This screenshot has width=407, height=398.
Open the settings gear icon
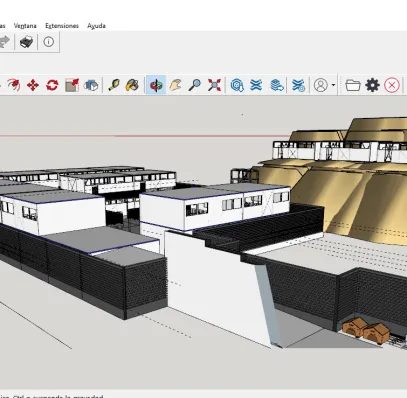(x=372, y=85)
